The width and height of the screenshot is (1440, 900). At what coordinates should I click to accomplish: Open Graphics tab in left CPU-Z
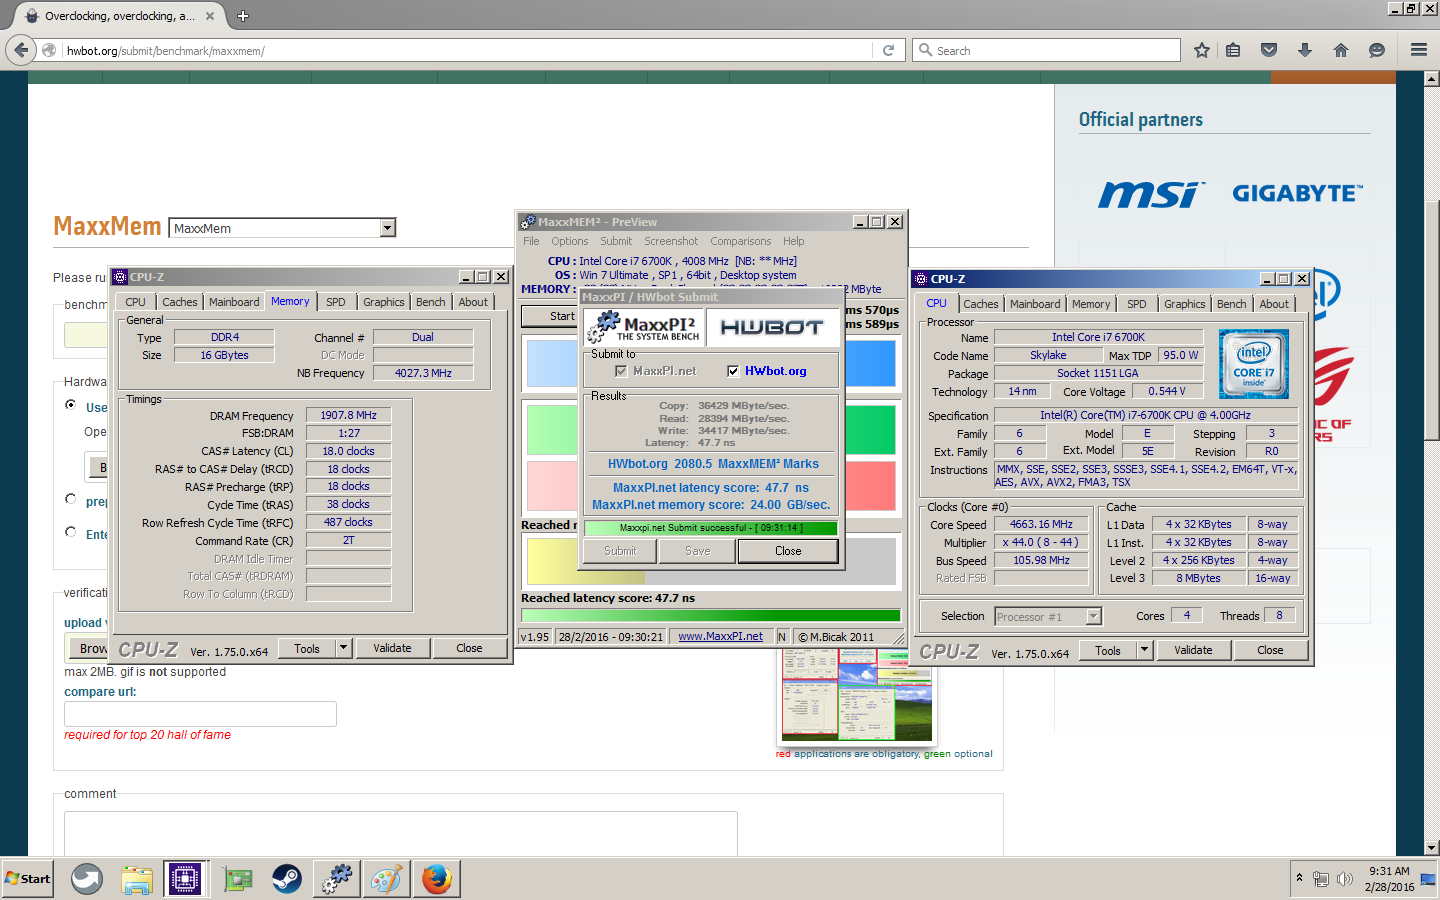tap(384, 302)
